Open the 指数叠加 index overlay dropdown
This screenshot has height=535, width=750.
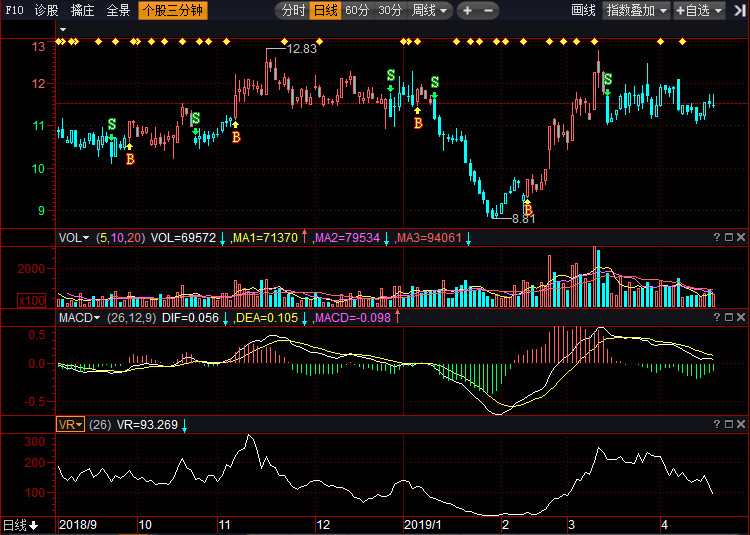pyautogui.click(x=637, y=11)
